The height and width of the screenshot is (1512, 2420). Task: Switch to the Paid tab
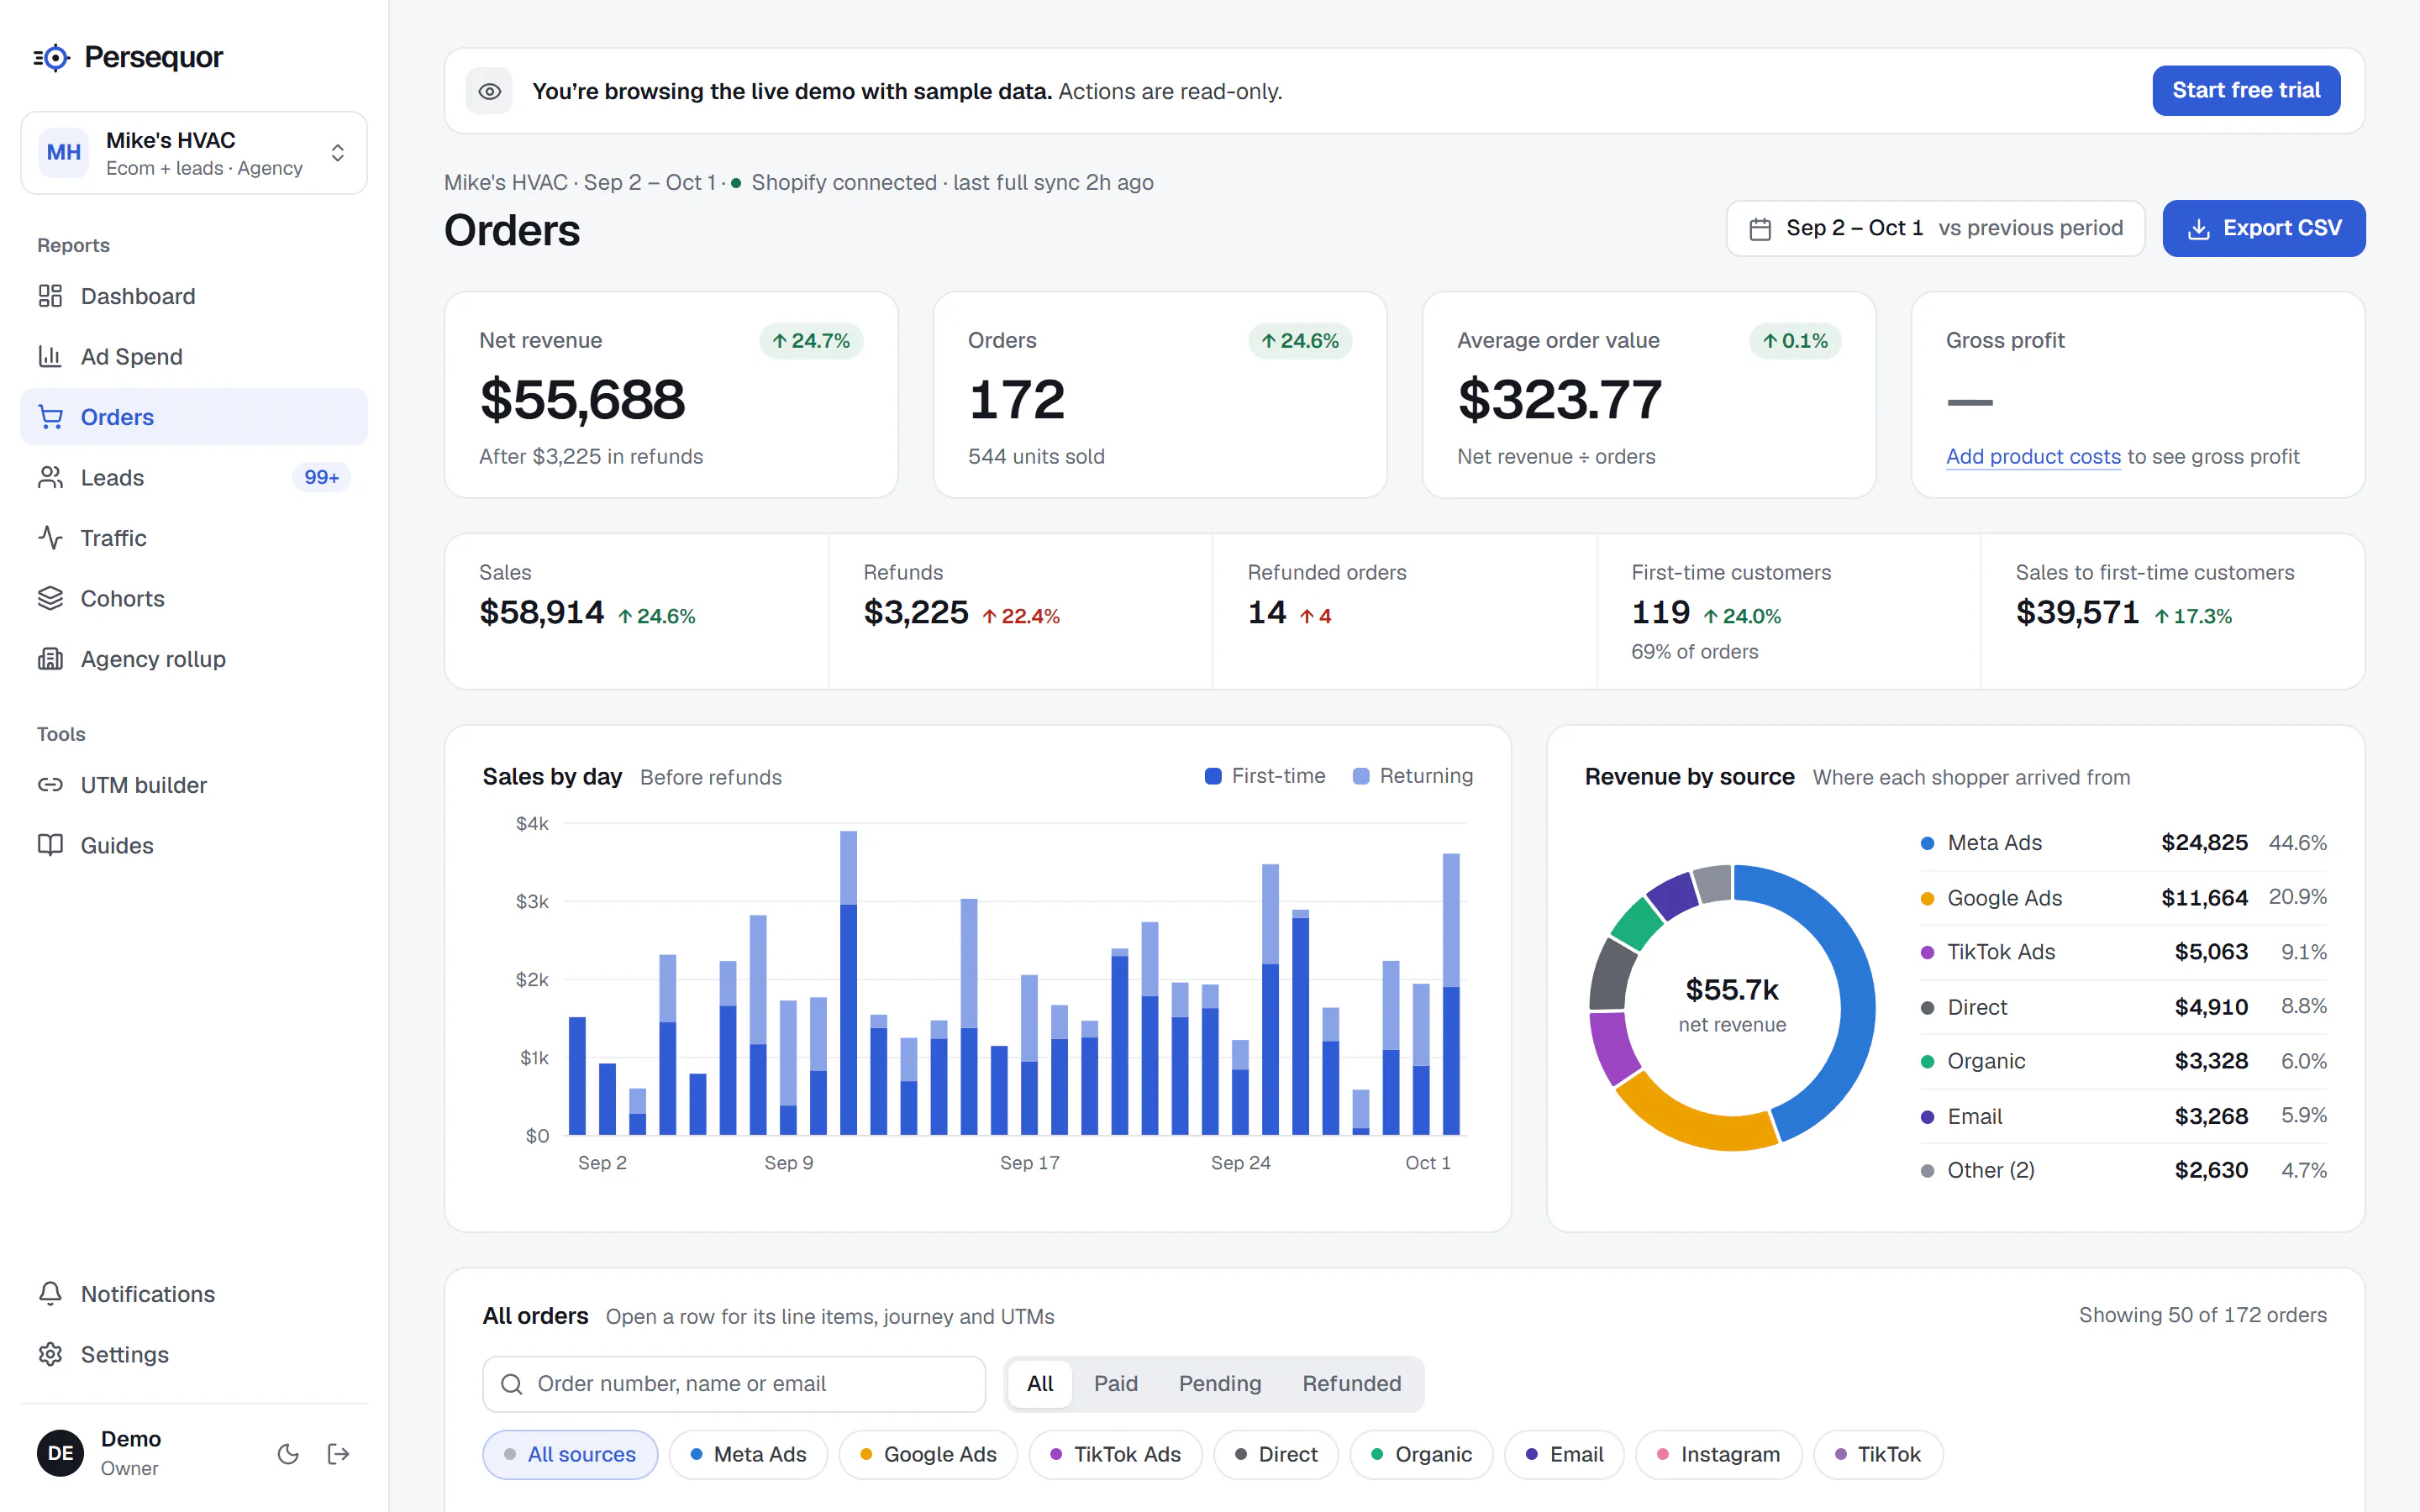1115,1383
